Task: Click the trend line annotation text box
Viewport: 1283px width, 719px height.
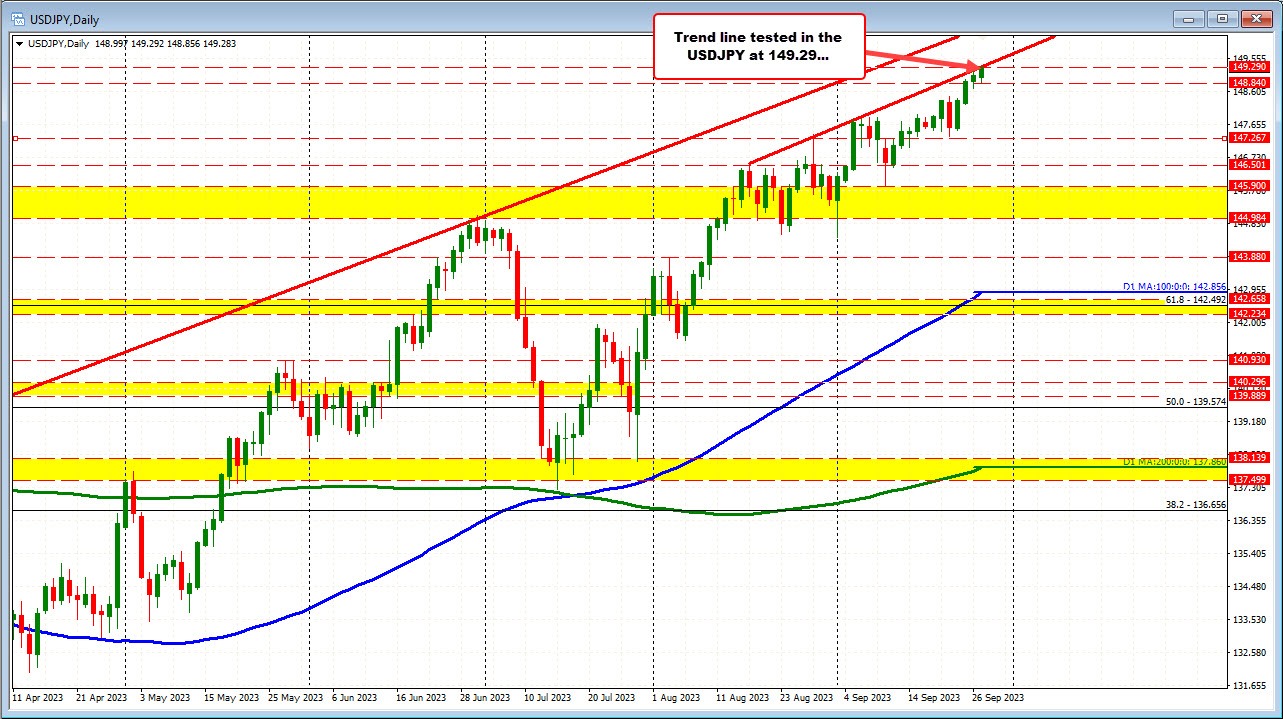Action: [x=758, y=45]
